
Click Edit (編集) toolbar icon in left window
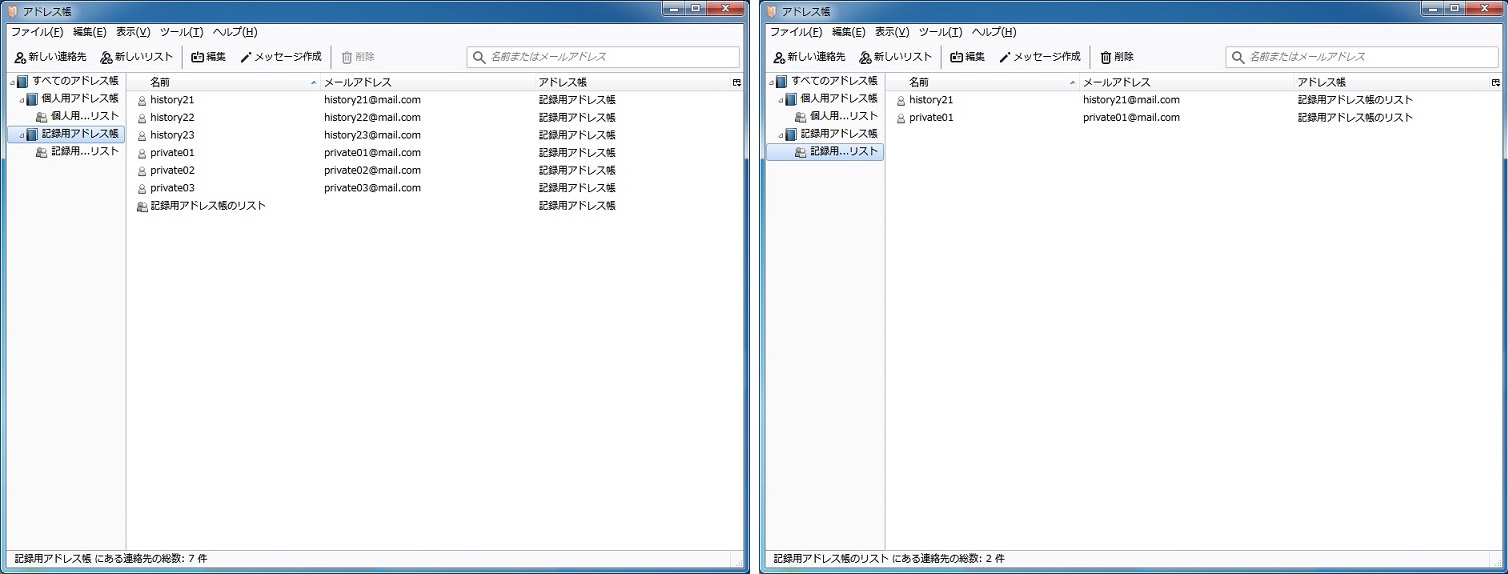pos(198,58)
